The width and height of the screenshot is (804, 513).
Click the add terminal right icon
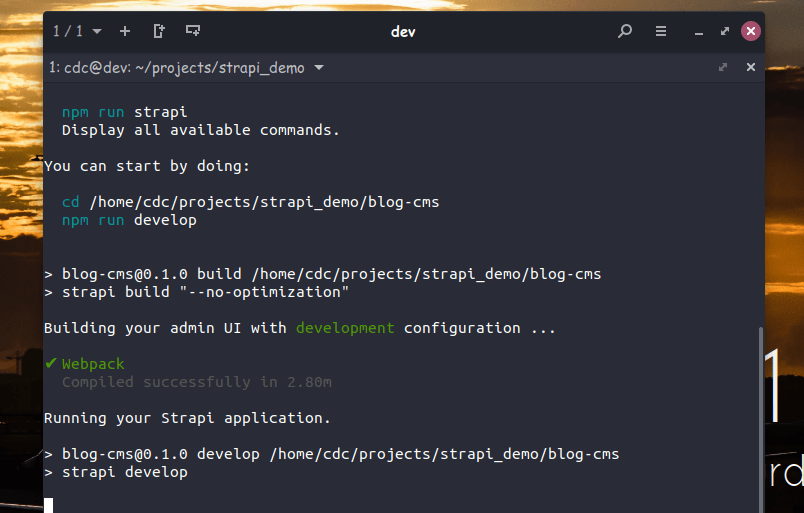[x=159, y=31]
